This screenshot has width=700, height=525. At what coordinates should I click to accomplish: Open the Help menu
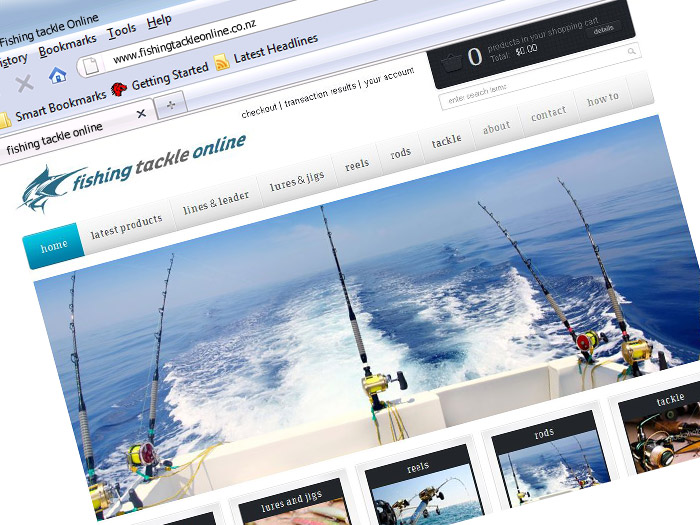[159, 20]
